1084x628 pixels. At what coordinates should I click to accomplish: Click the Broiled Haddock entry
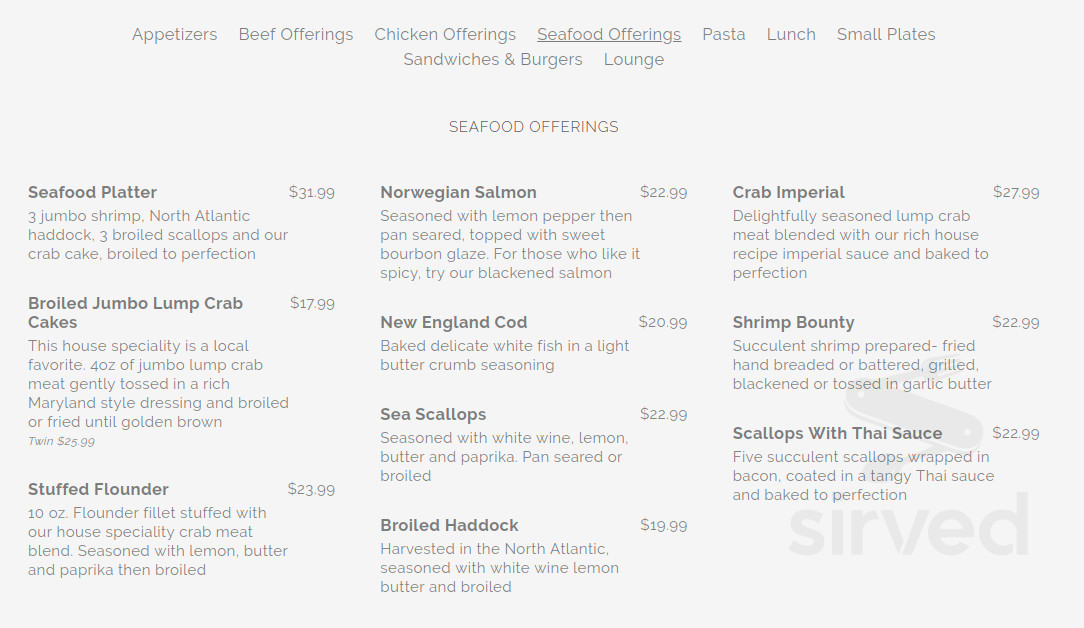pyautogui.click(x=449, y=525)
